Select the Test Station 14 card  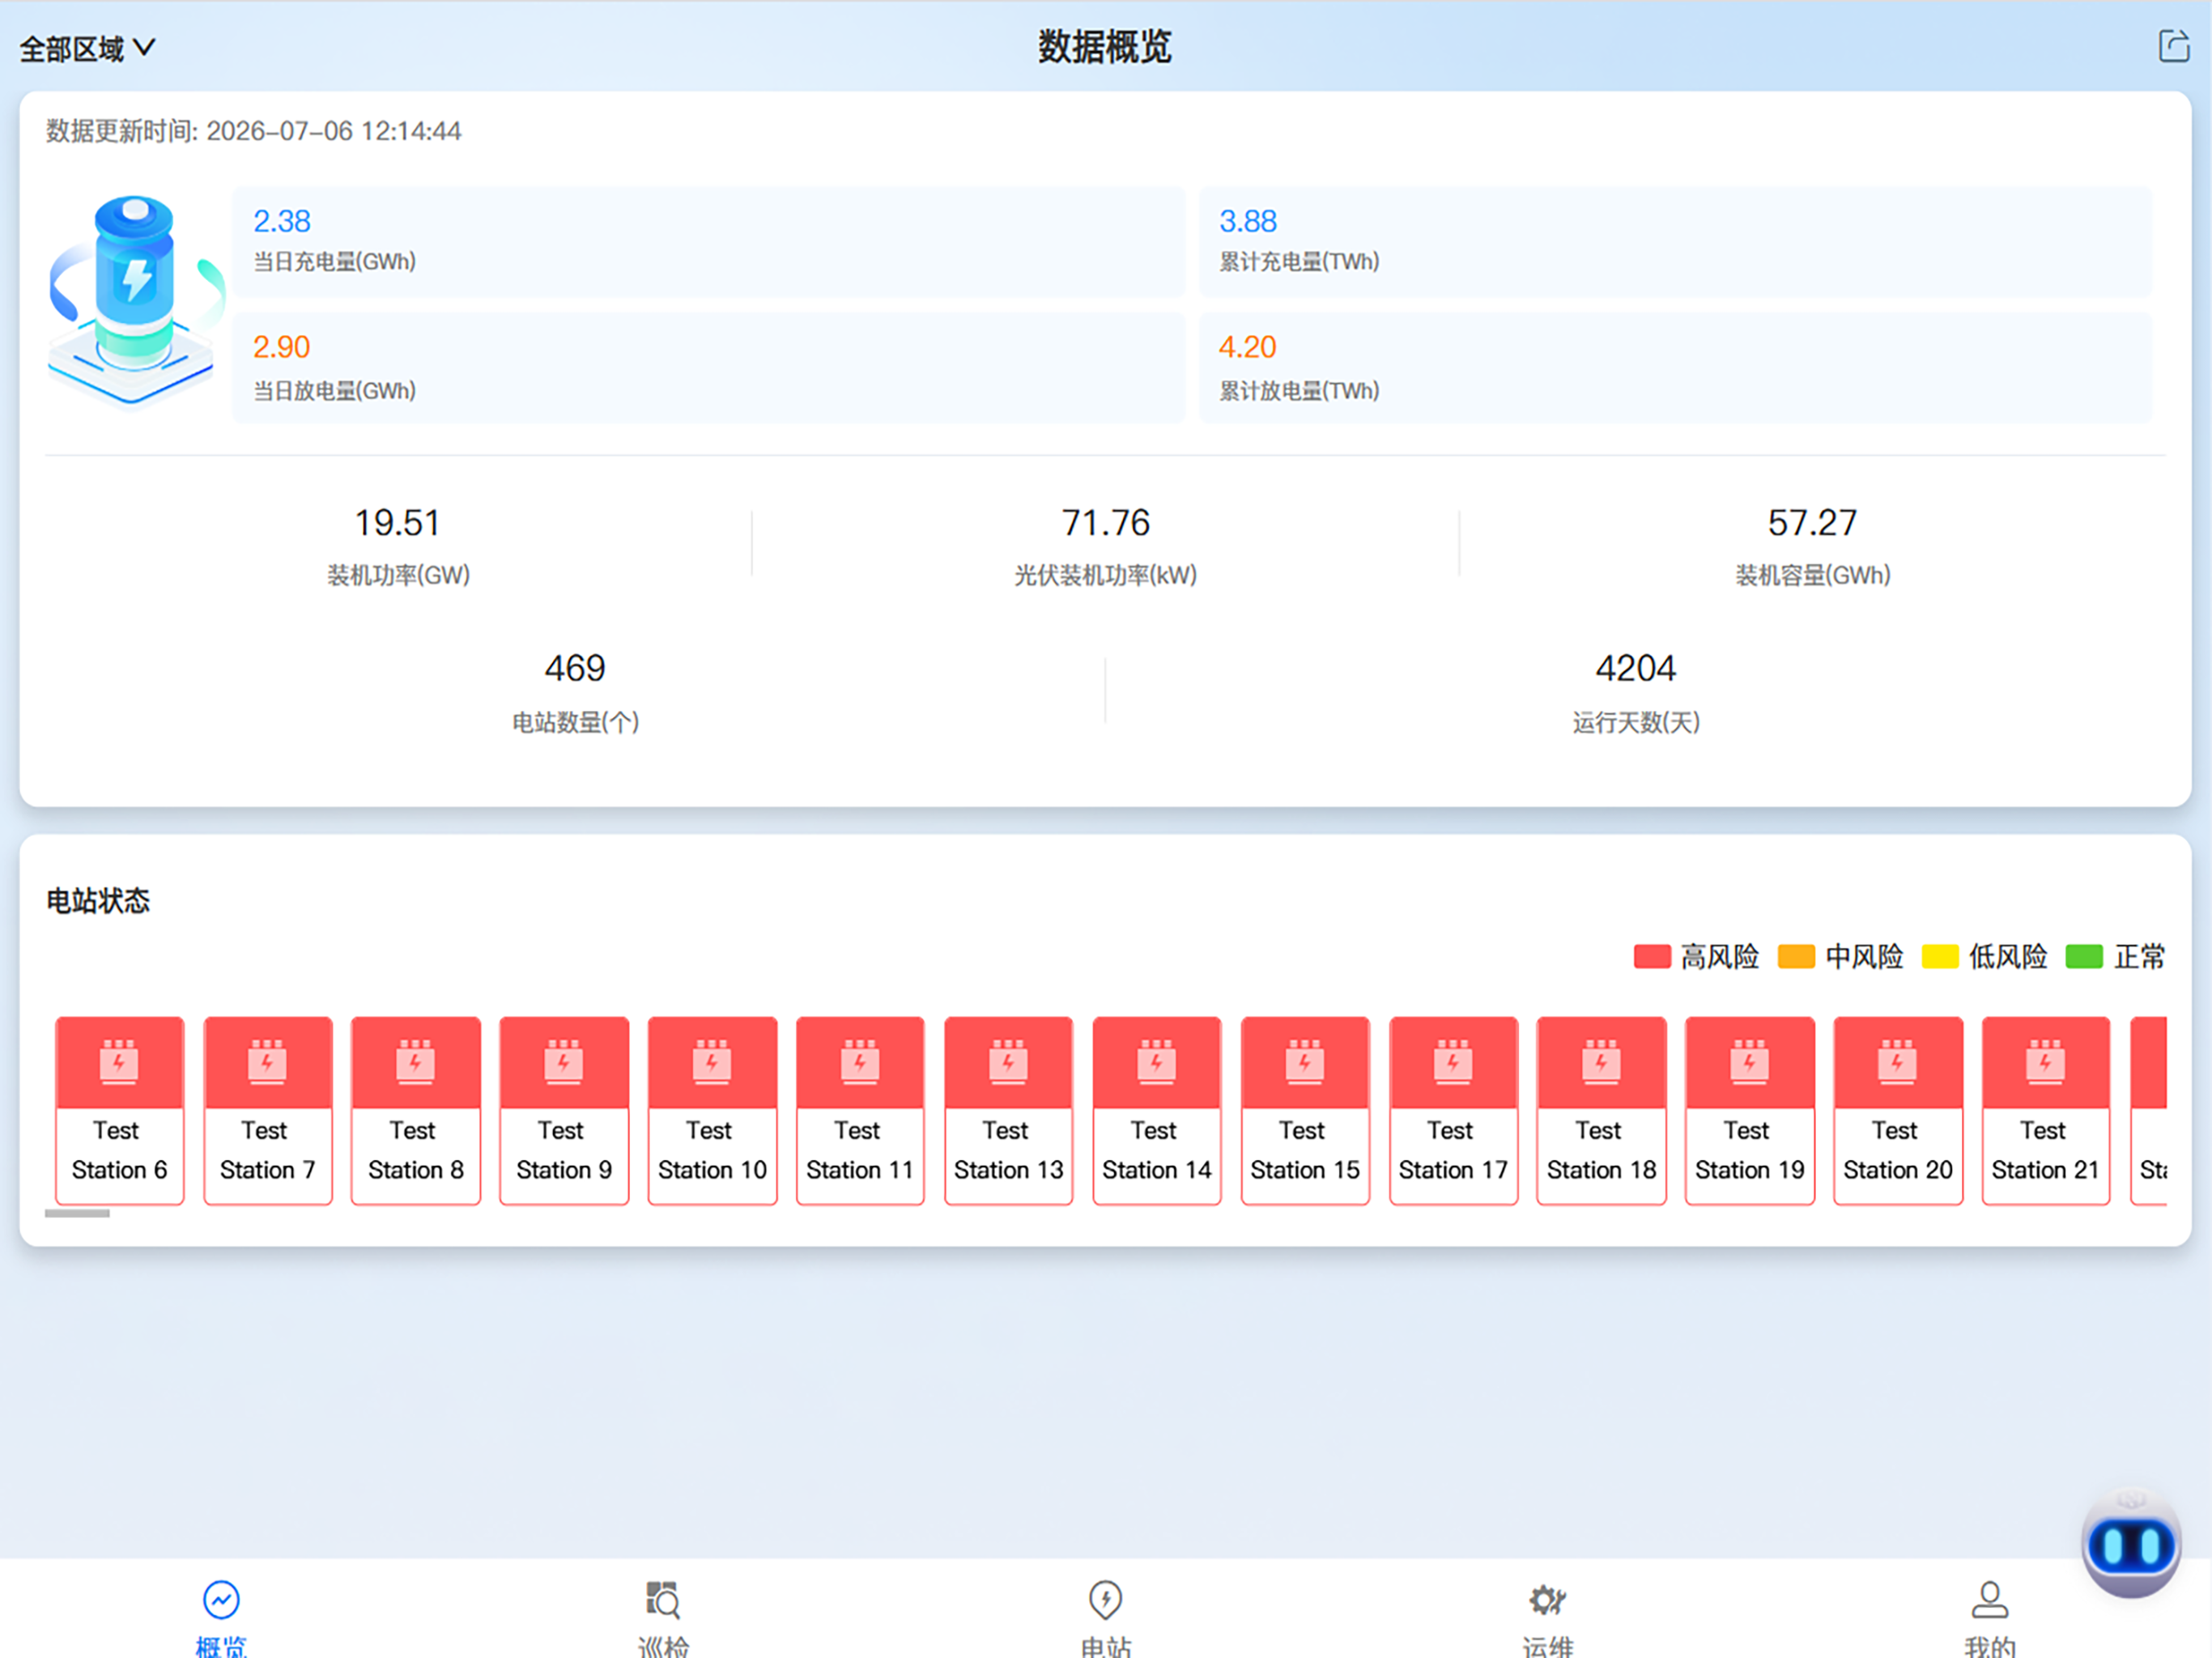click(1157, 1110)
